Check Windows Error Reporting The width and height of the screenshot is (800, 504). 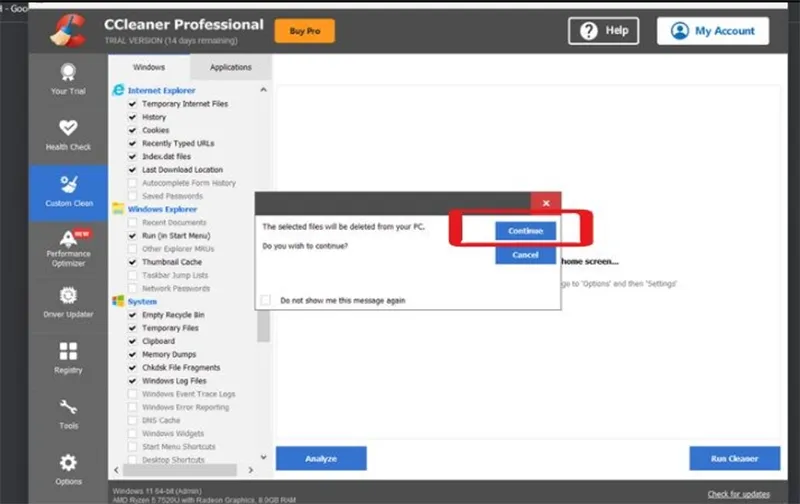coord(132,407)
